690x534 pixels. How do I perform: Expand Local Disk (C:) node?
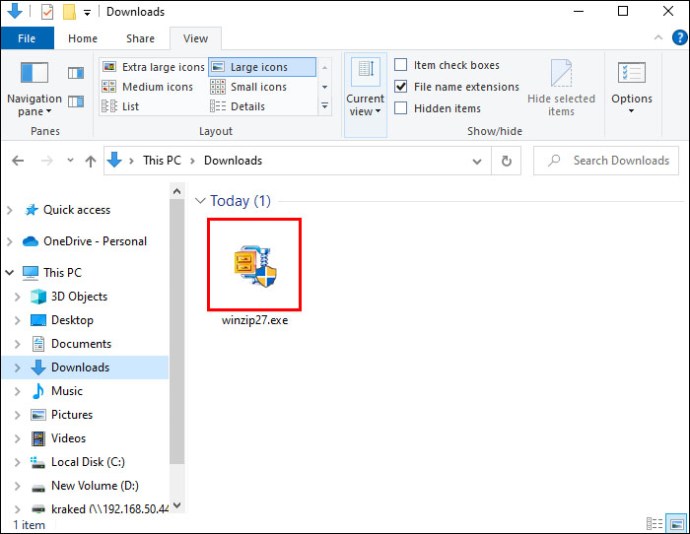click(x=17, y=462)
